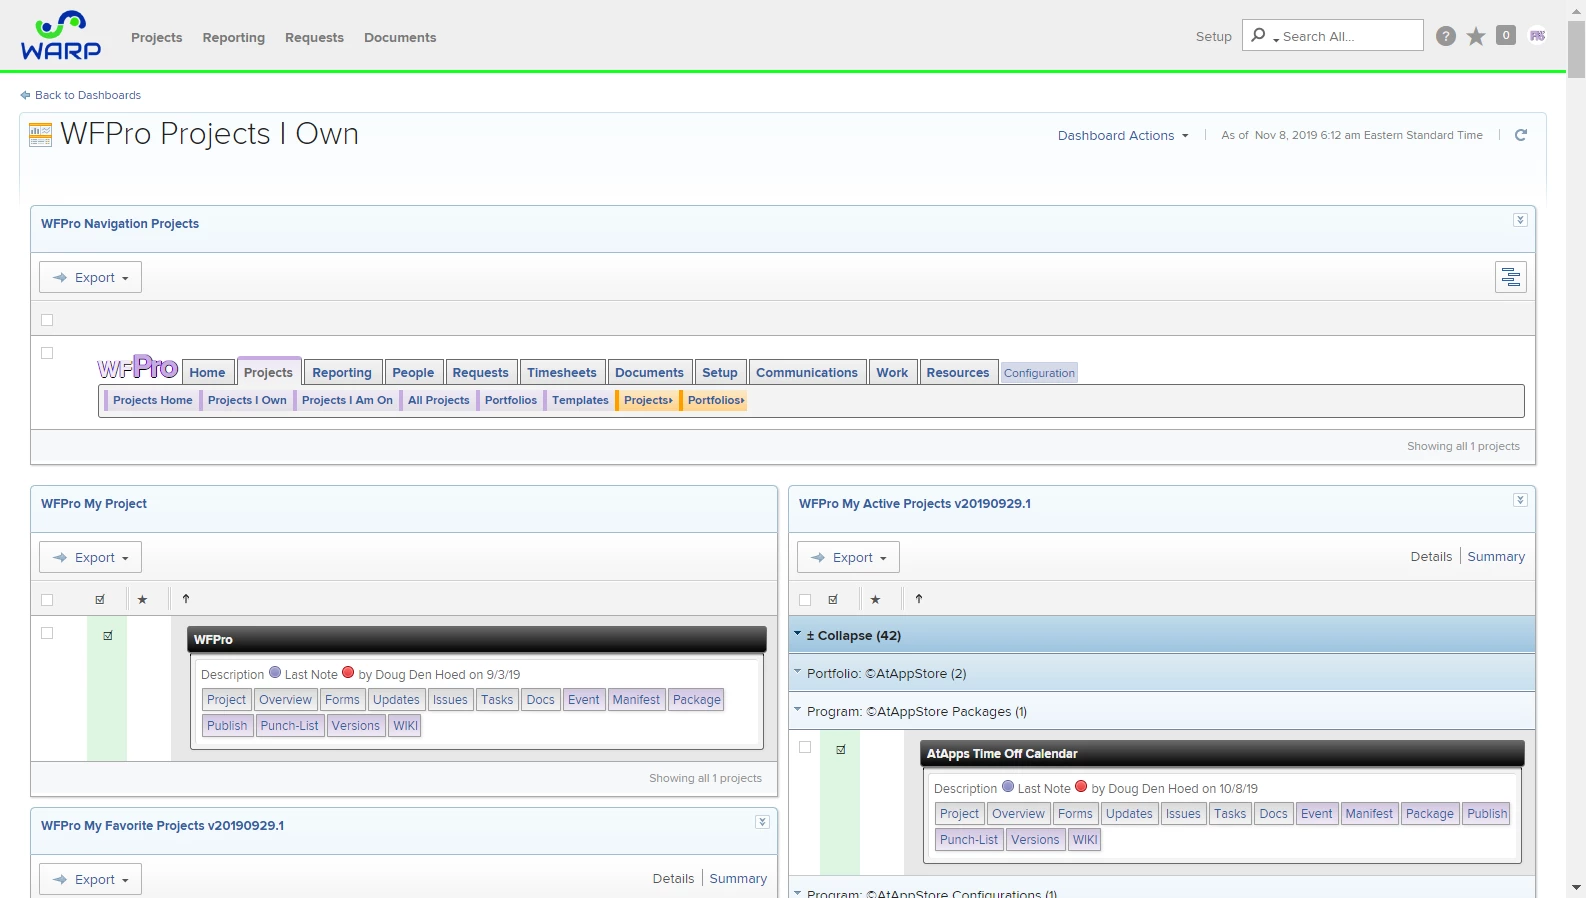Viewport: 1586px width, 898px height.
Task: Open Export dropdown in WFPro My Project
Action: pos(90,557)
